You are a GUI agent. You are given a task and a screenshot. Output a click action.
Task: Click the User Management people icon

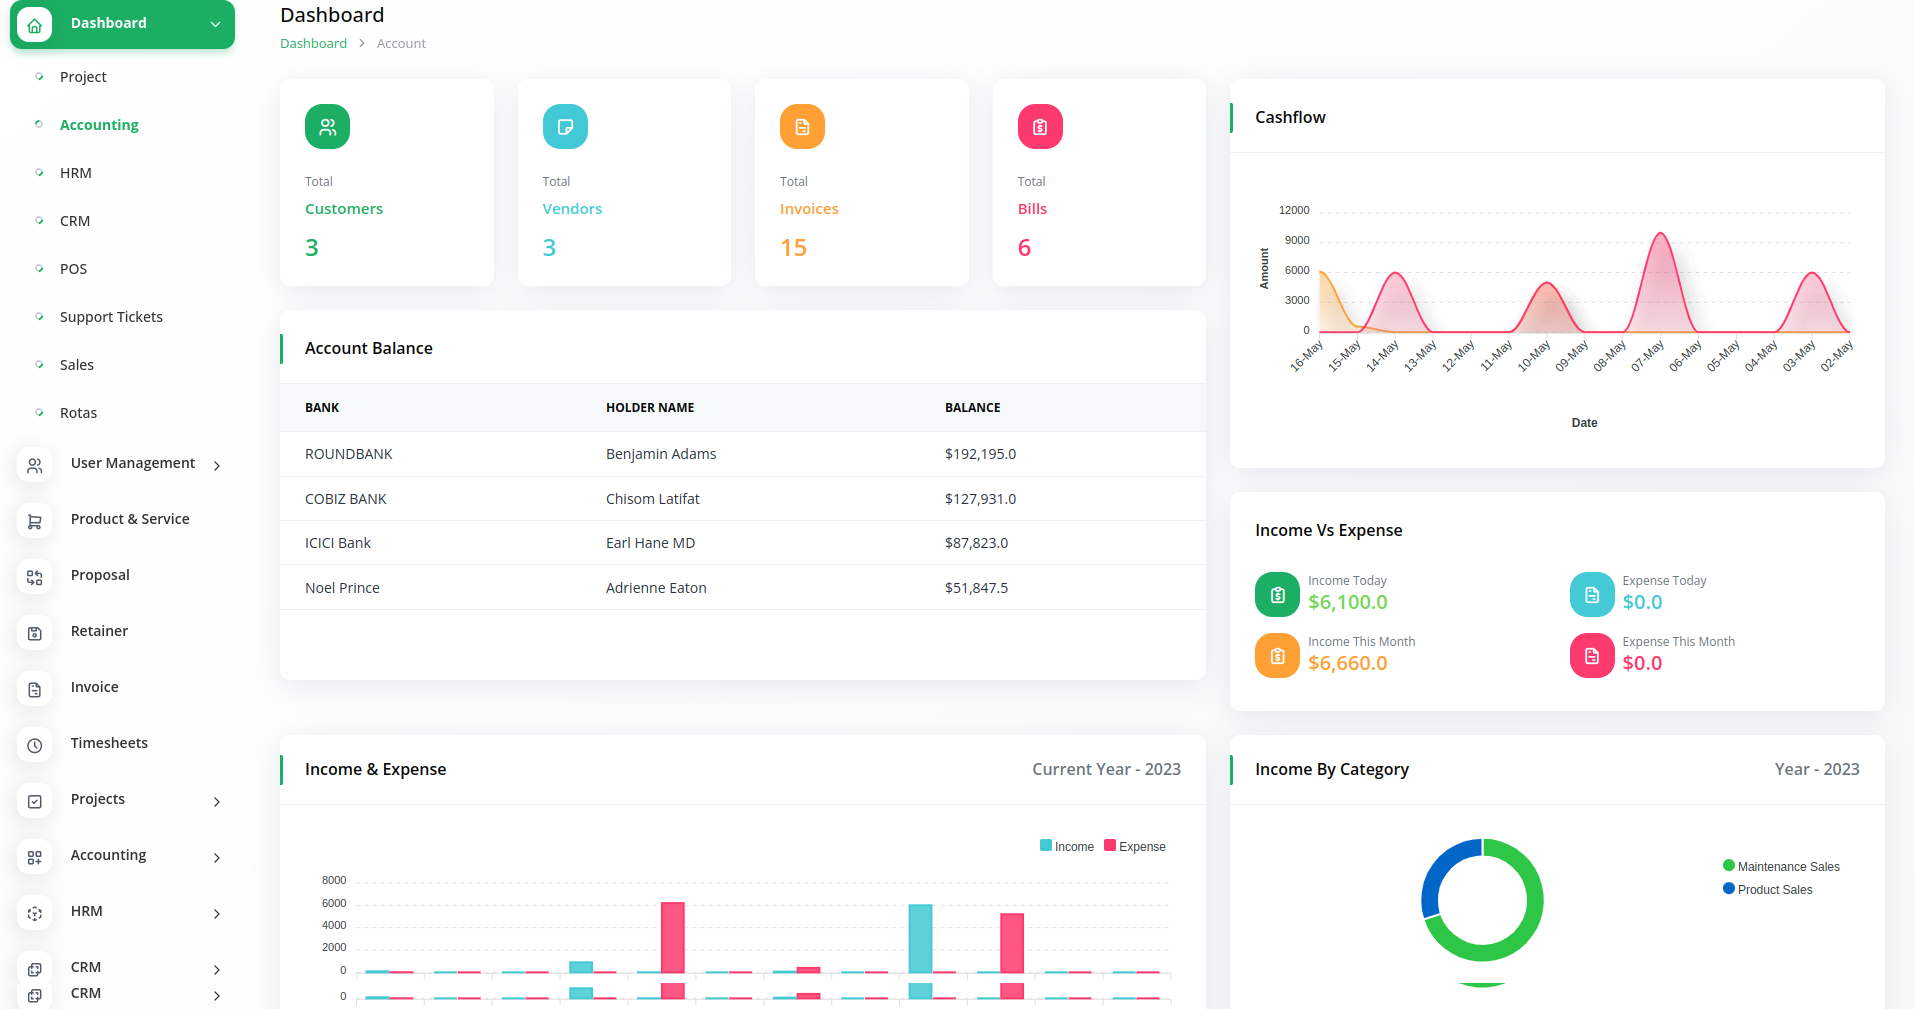(35, 465)
